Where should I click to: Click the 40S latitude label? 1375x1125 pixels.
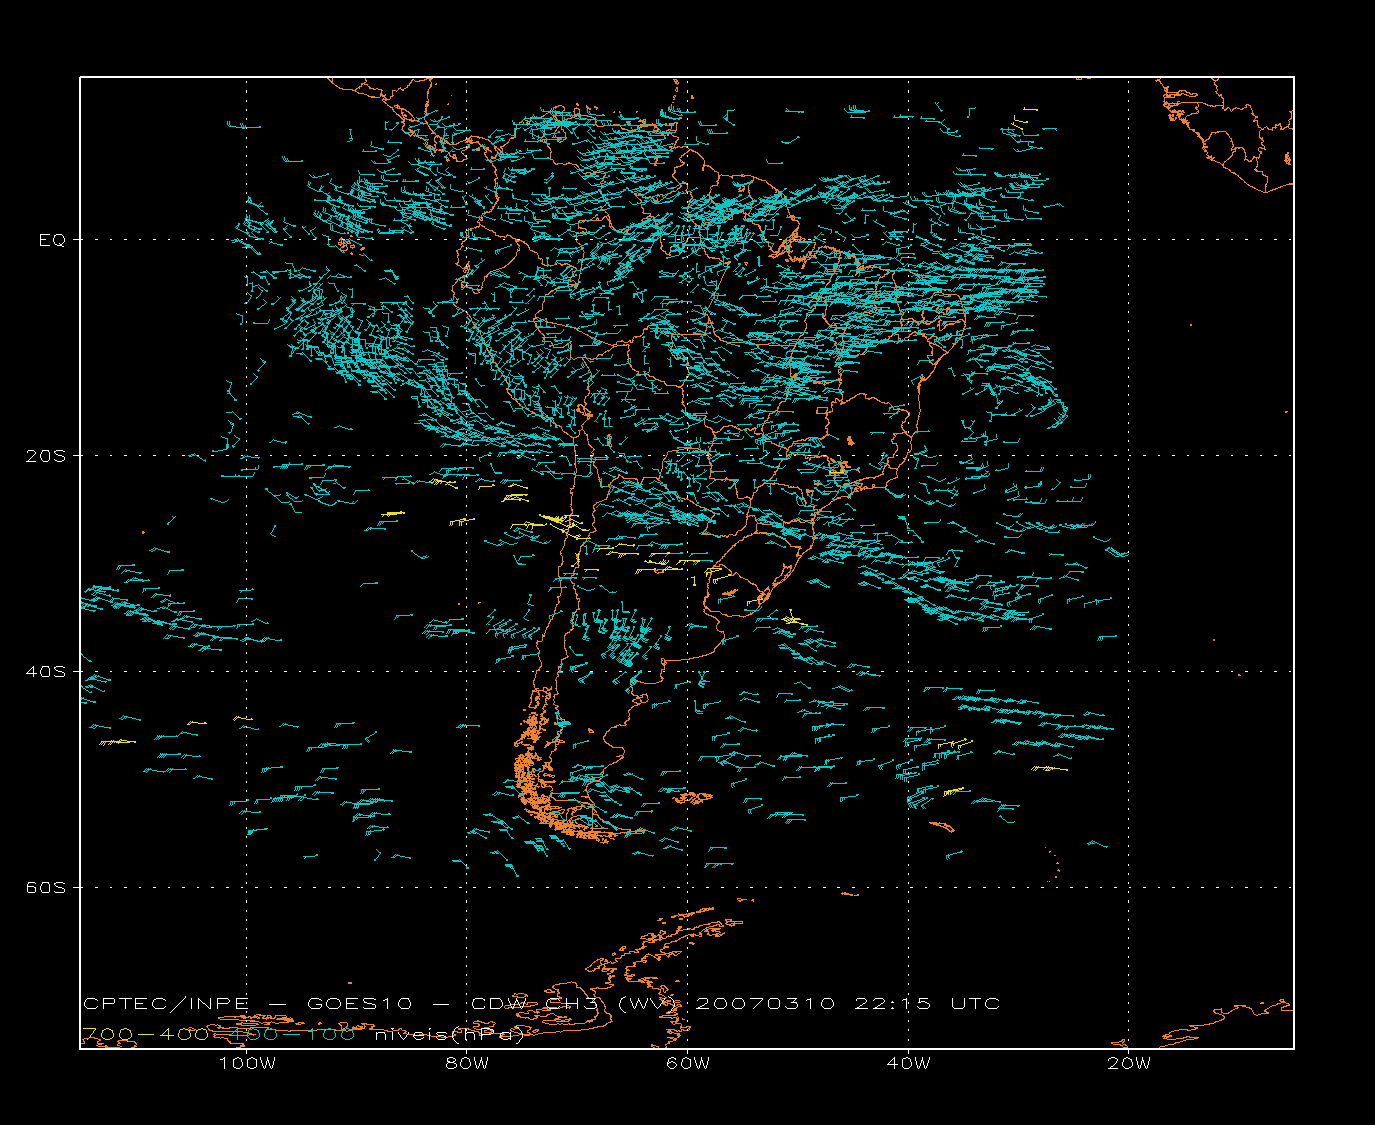(44, 672)
